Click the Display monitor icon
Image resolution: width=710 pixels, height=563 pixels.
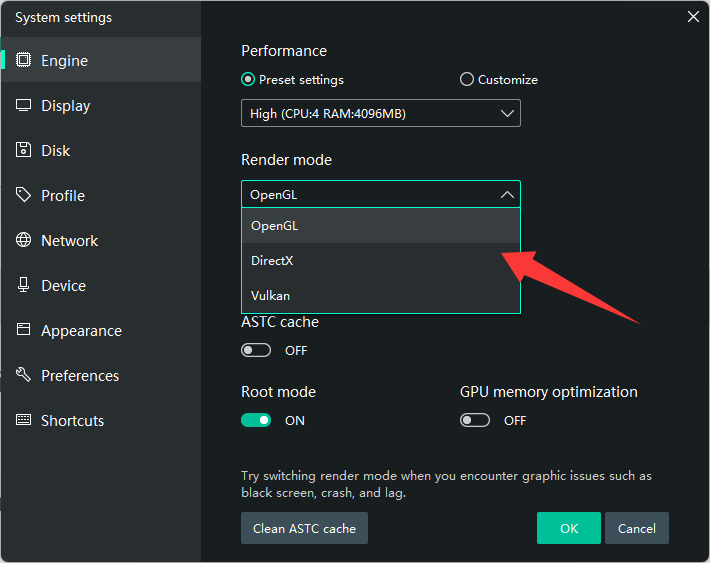pyautogui.click(x=24, y=105)
